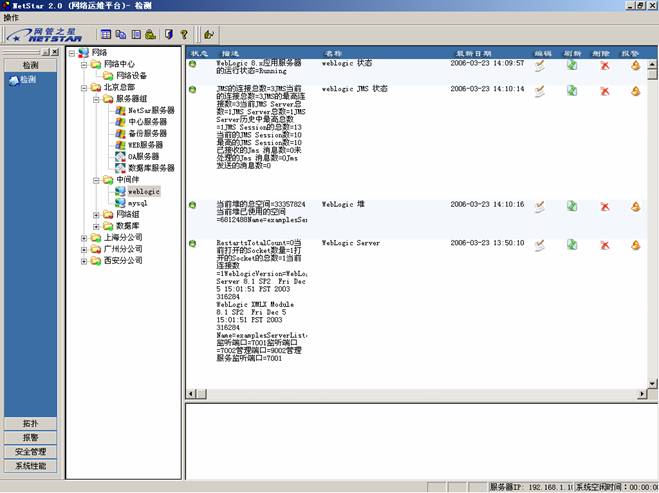
Task: Expand the 数据库 folder node
Action: [96, 227]
